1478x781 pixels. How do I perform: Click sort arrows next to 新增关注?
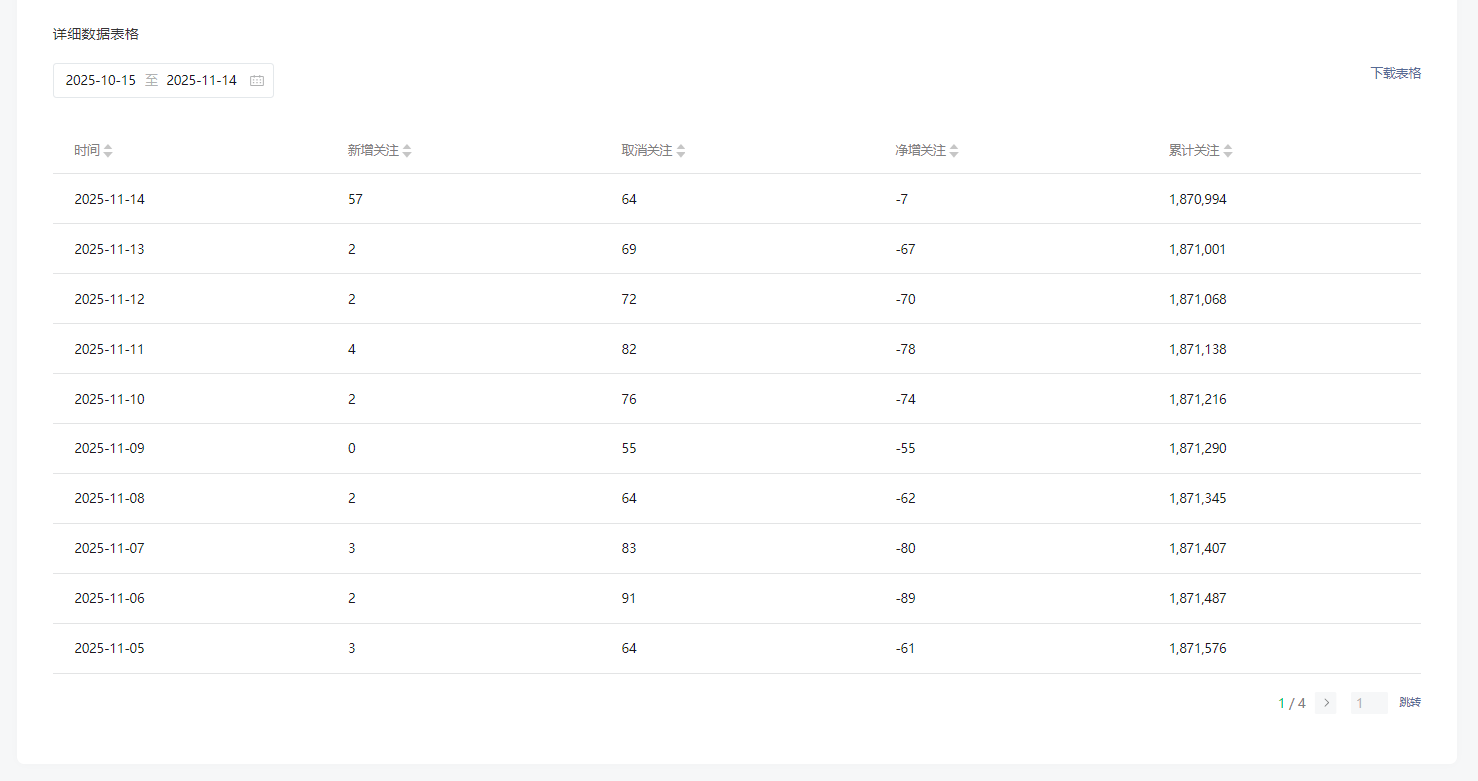point(407,151)
